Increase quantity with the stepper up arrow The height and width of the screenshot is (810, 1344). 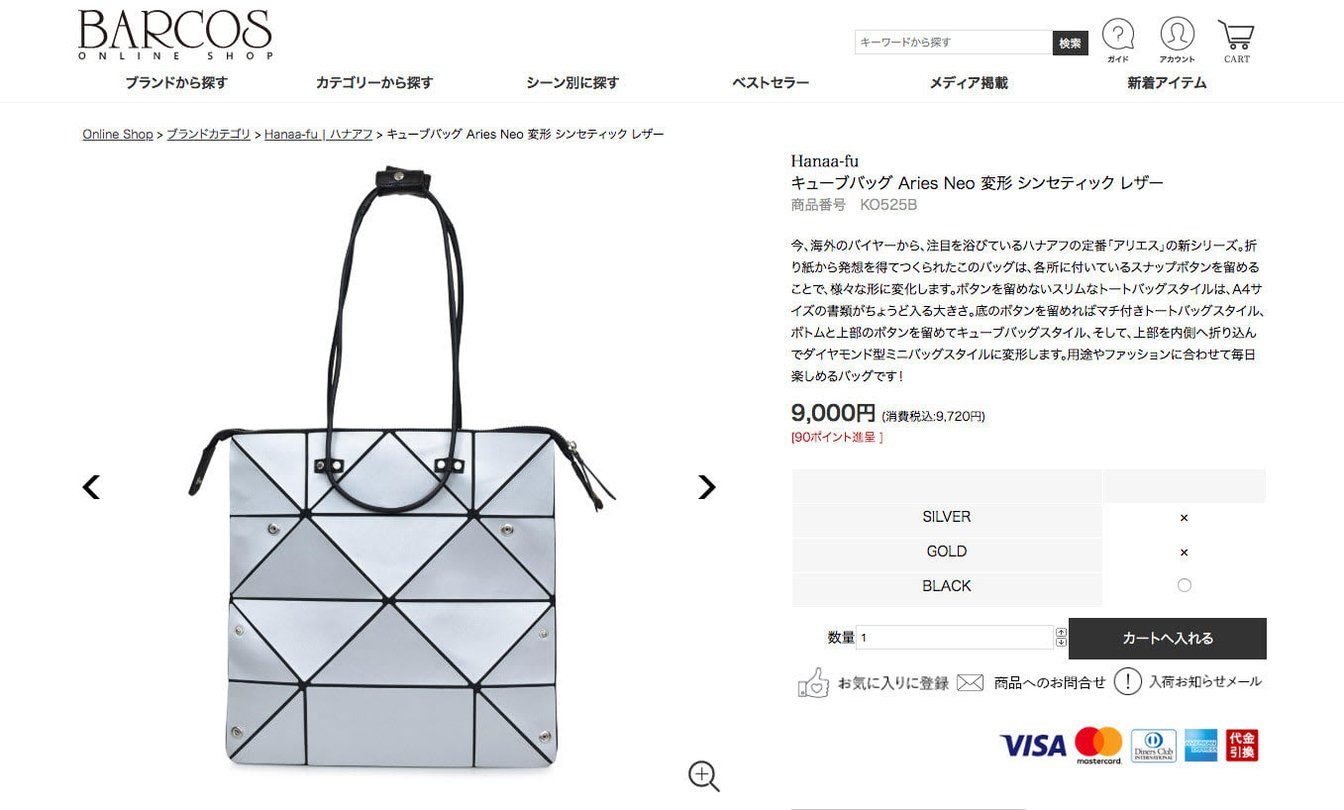[1061, 632]
